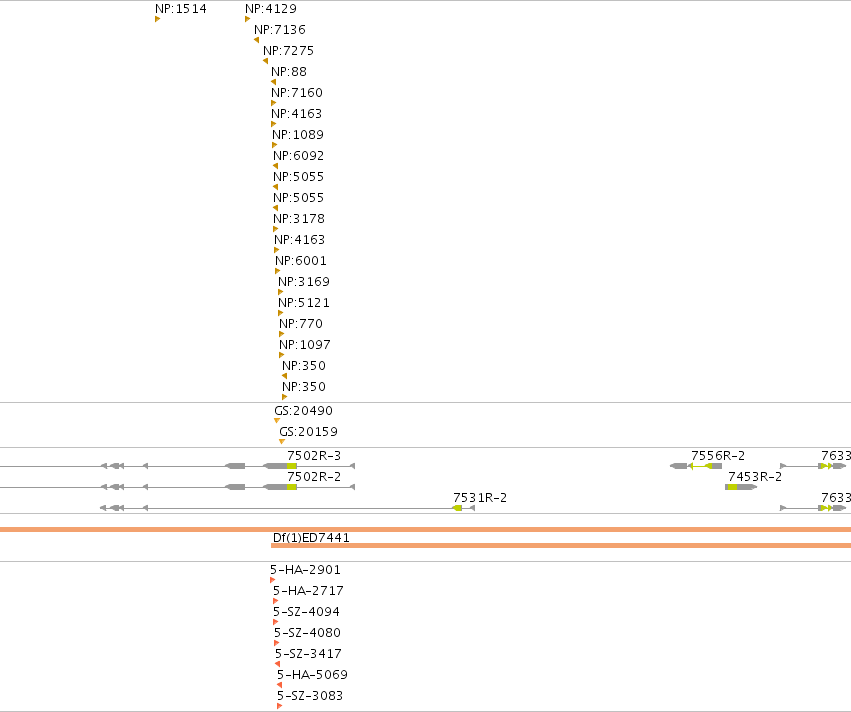851x712 pixels.
Task: Click the 5-HA-5069 feature name
Action: [313, 675]
